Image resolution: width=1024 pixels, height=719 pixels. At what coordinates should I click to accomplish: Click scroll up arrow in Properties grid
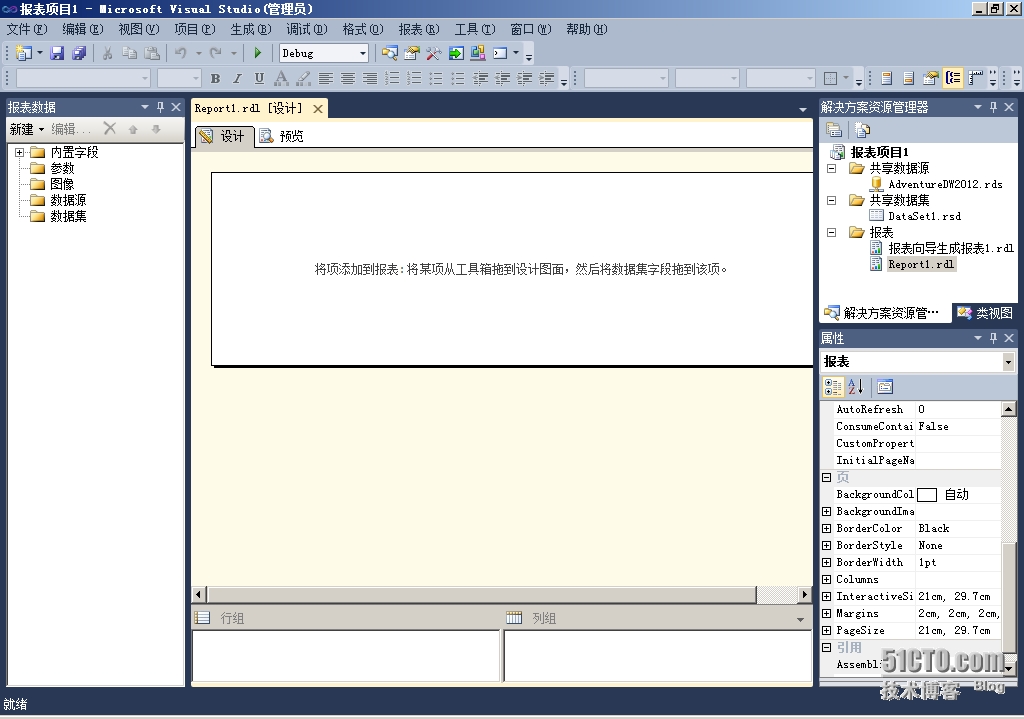(1008, 409)
